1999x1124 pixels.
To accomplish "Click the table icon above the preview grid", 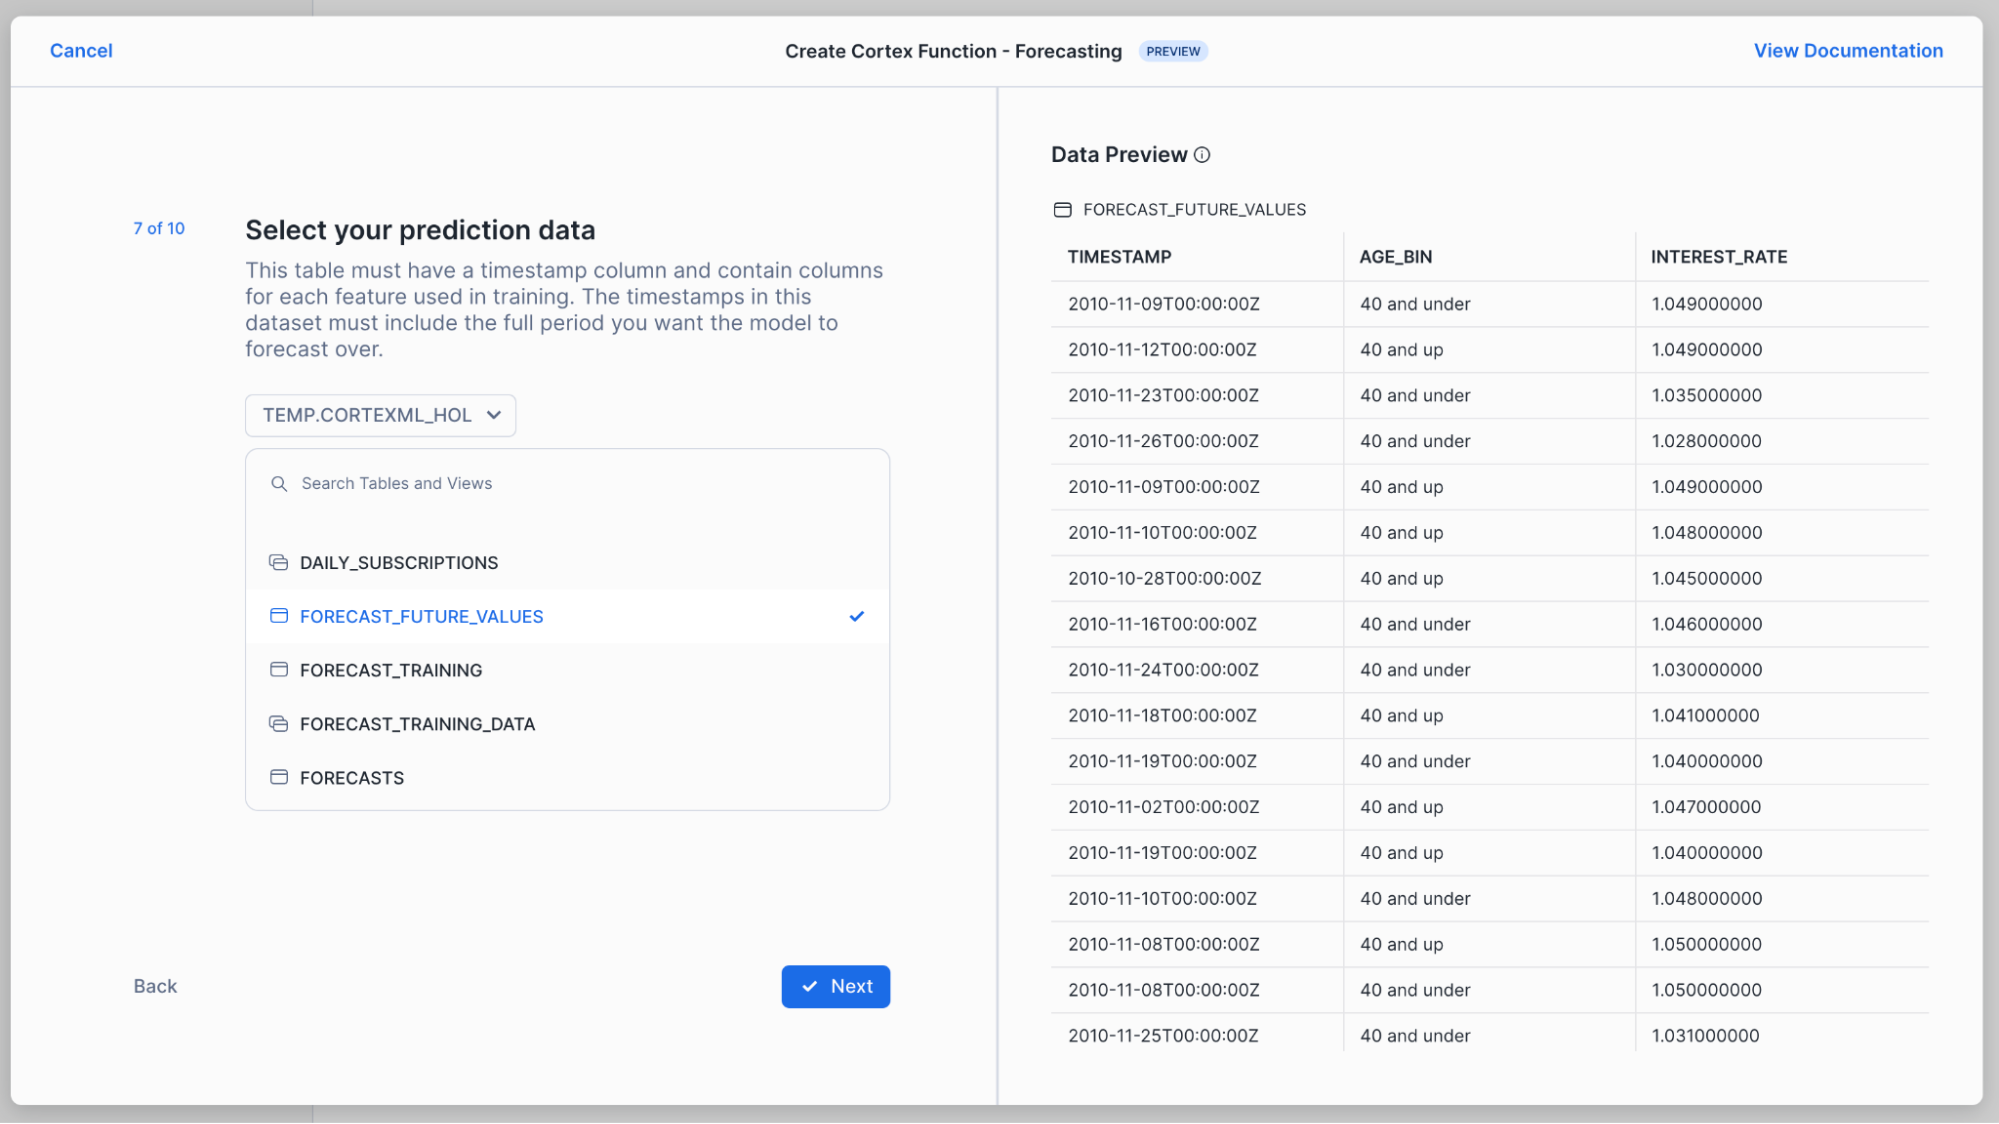I will tap(1062, 210).
